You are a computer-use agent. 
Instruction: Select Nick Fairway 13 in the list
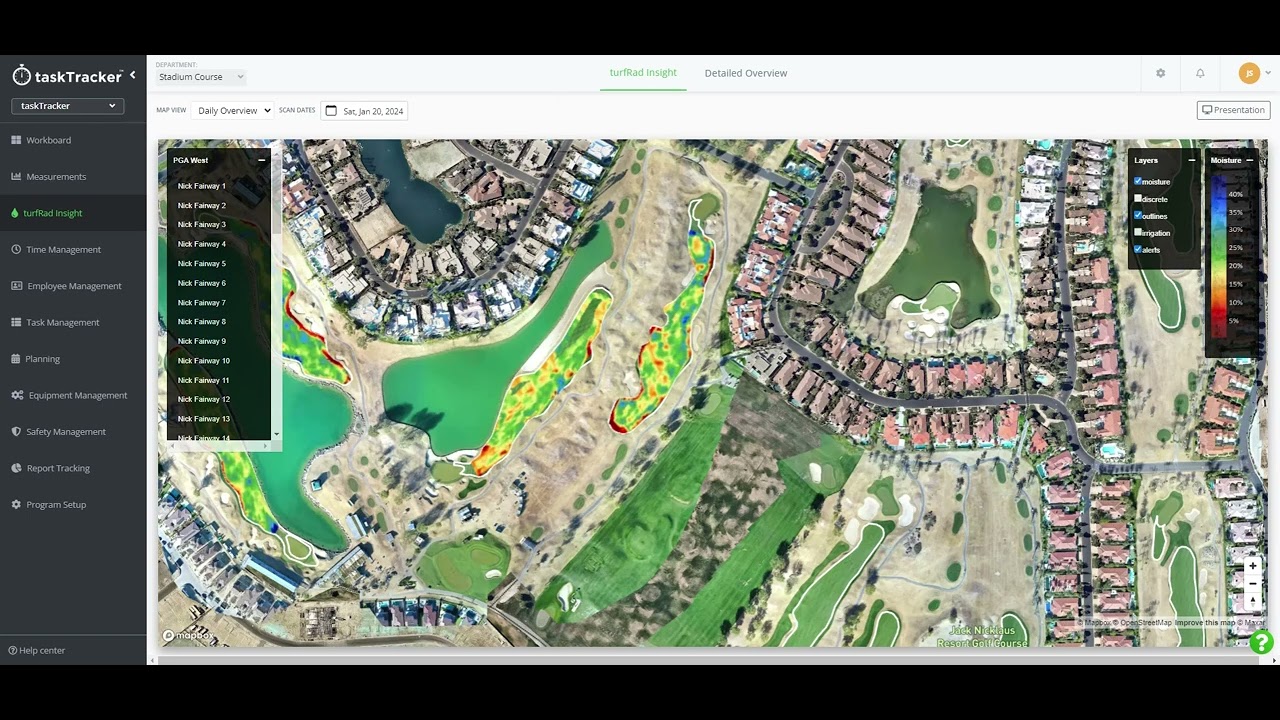pyautogui.click(x=203, y=418)
